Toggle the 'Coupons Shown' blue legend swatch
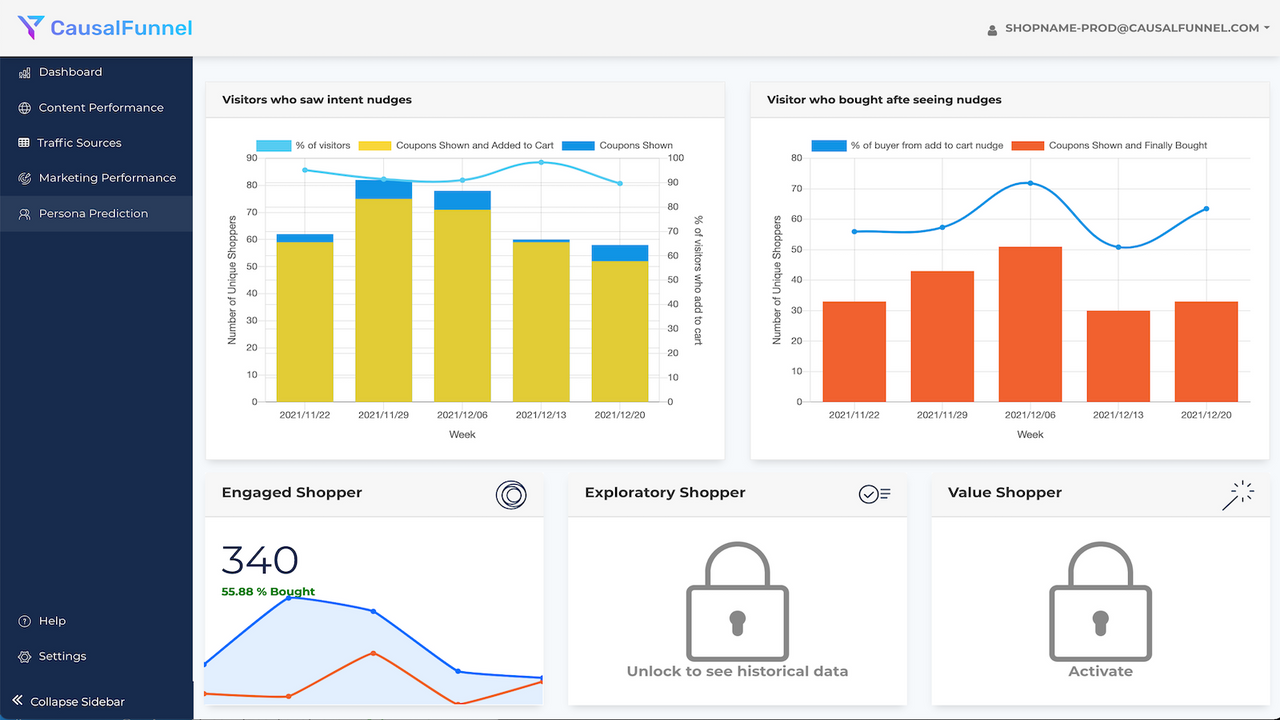1280x720 pixels. [579, 145]
